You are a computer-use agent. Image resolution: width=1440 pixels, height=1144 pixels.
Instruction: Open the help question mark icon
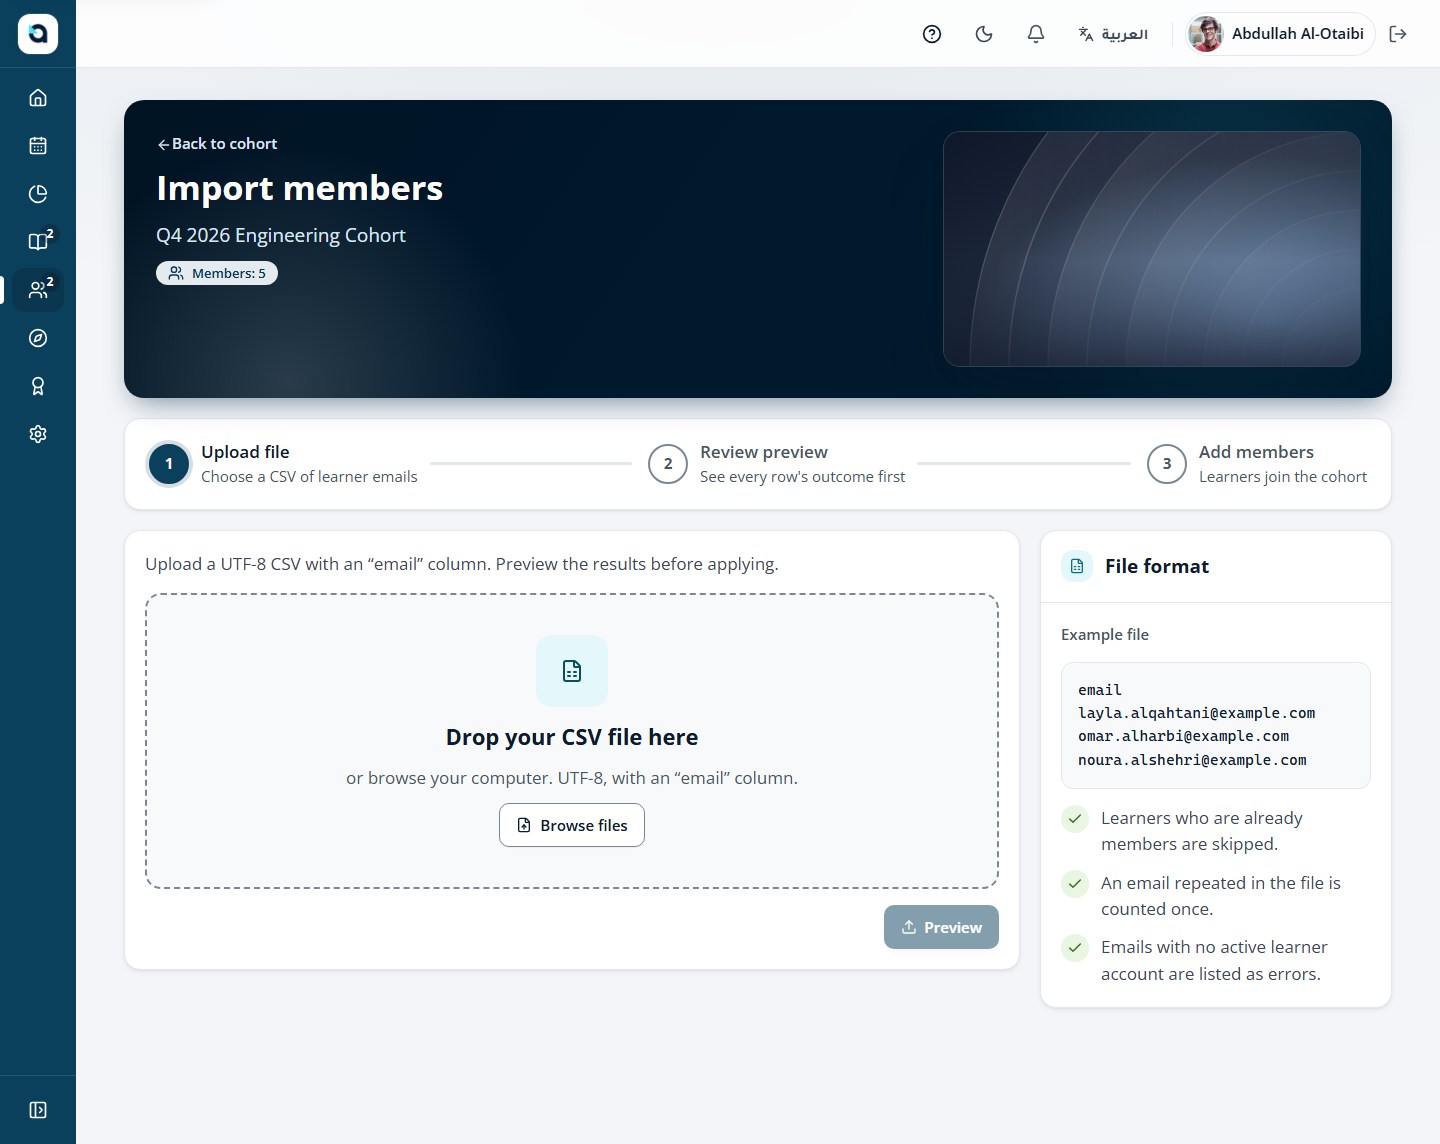[932, 34]
